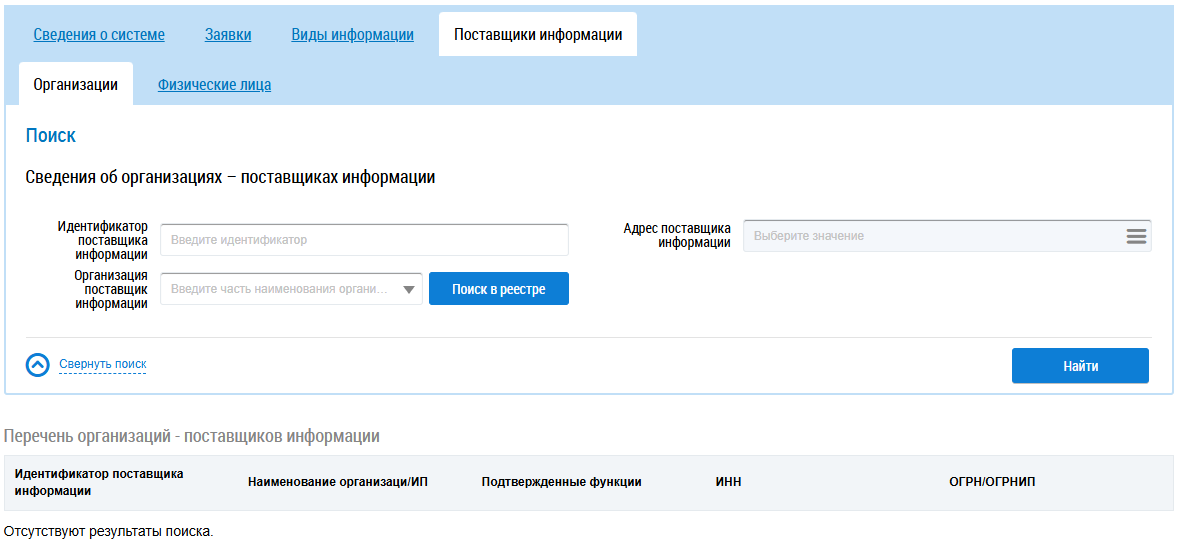Click the organization name text input

tap(280, 290)
